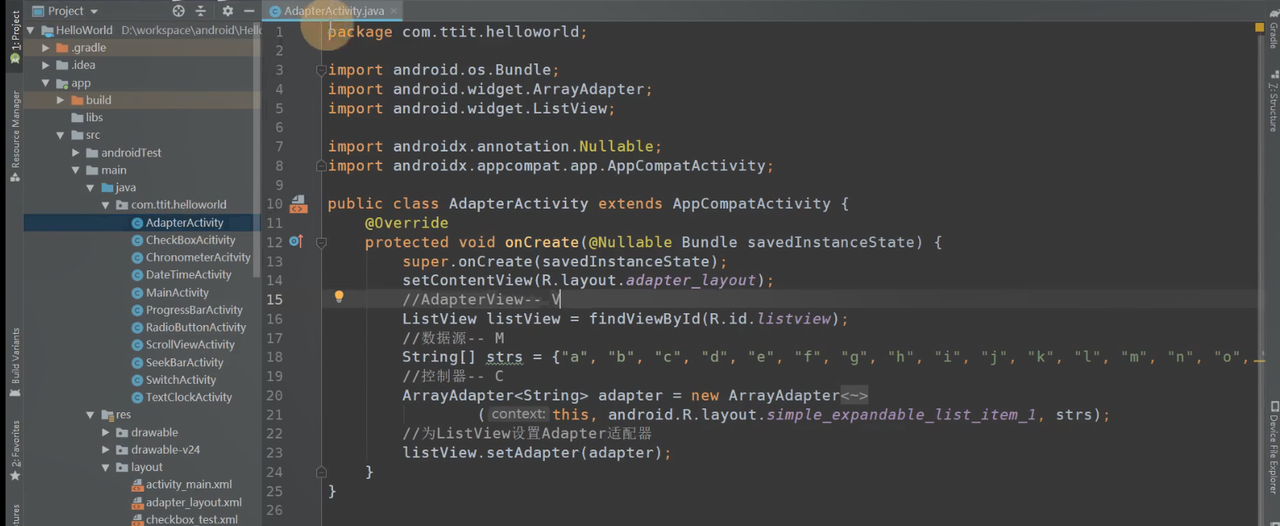Open the 2: Favorites tool window
The image size is (1280, 526).
15,451
